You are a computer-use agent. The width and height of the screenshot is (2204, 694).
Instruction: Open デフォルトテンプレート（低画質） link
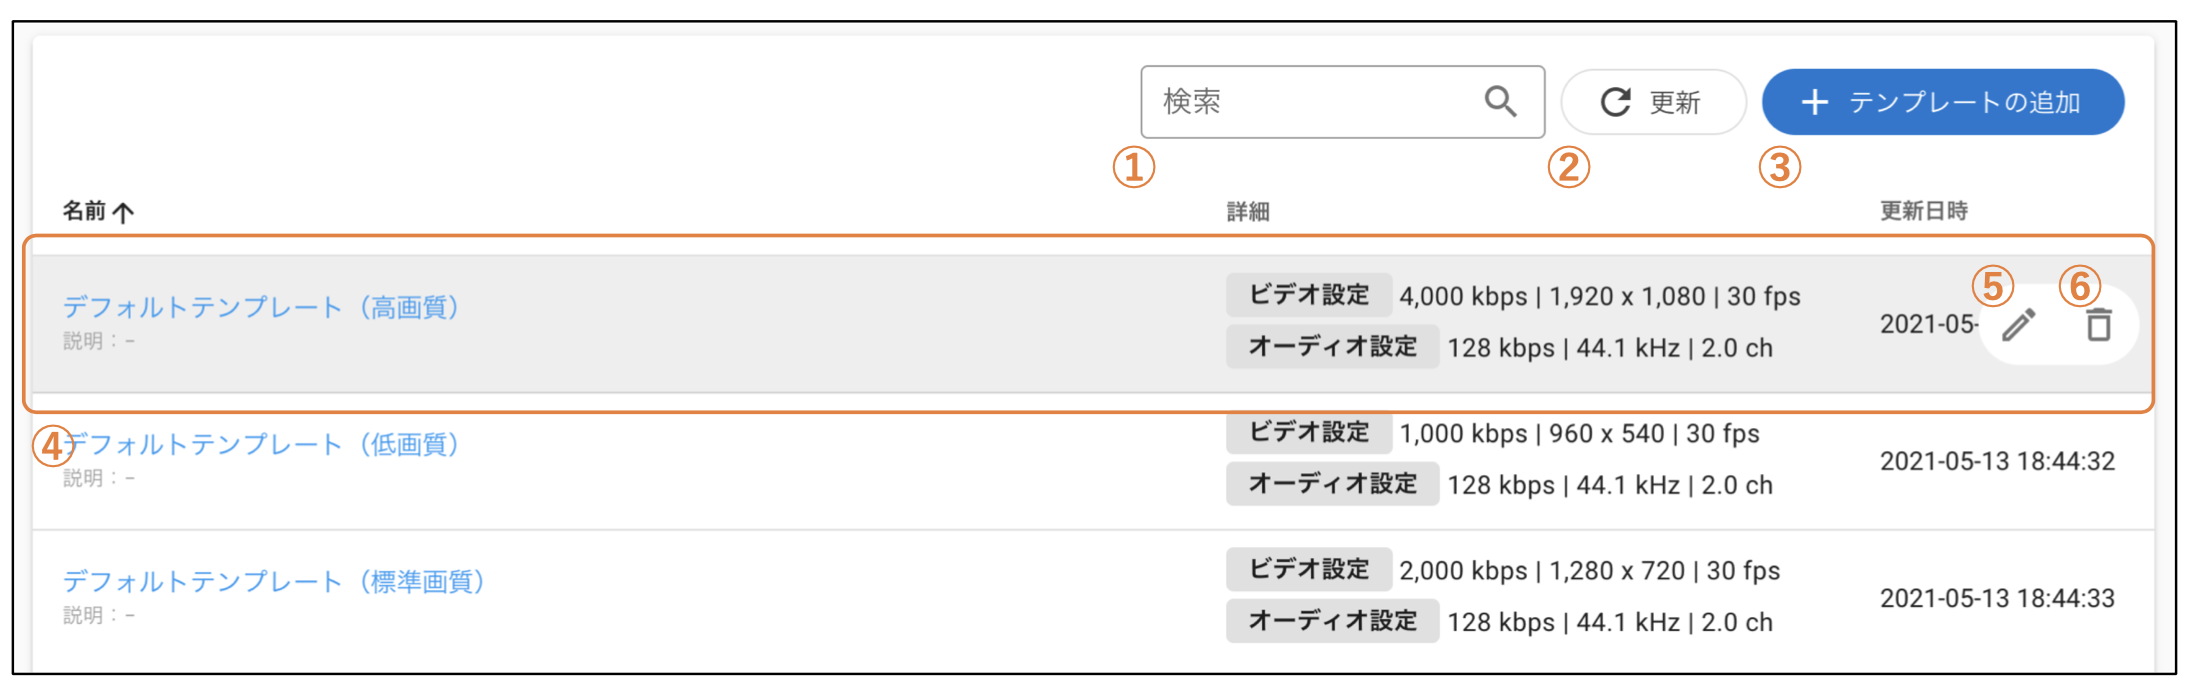(x=261, y=444)
